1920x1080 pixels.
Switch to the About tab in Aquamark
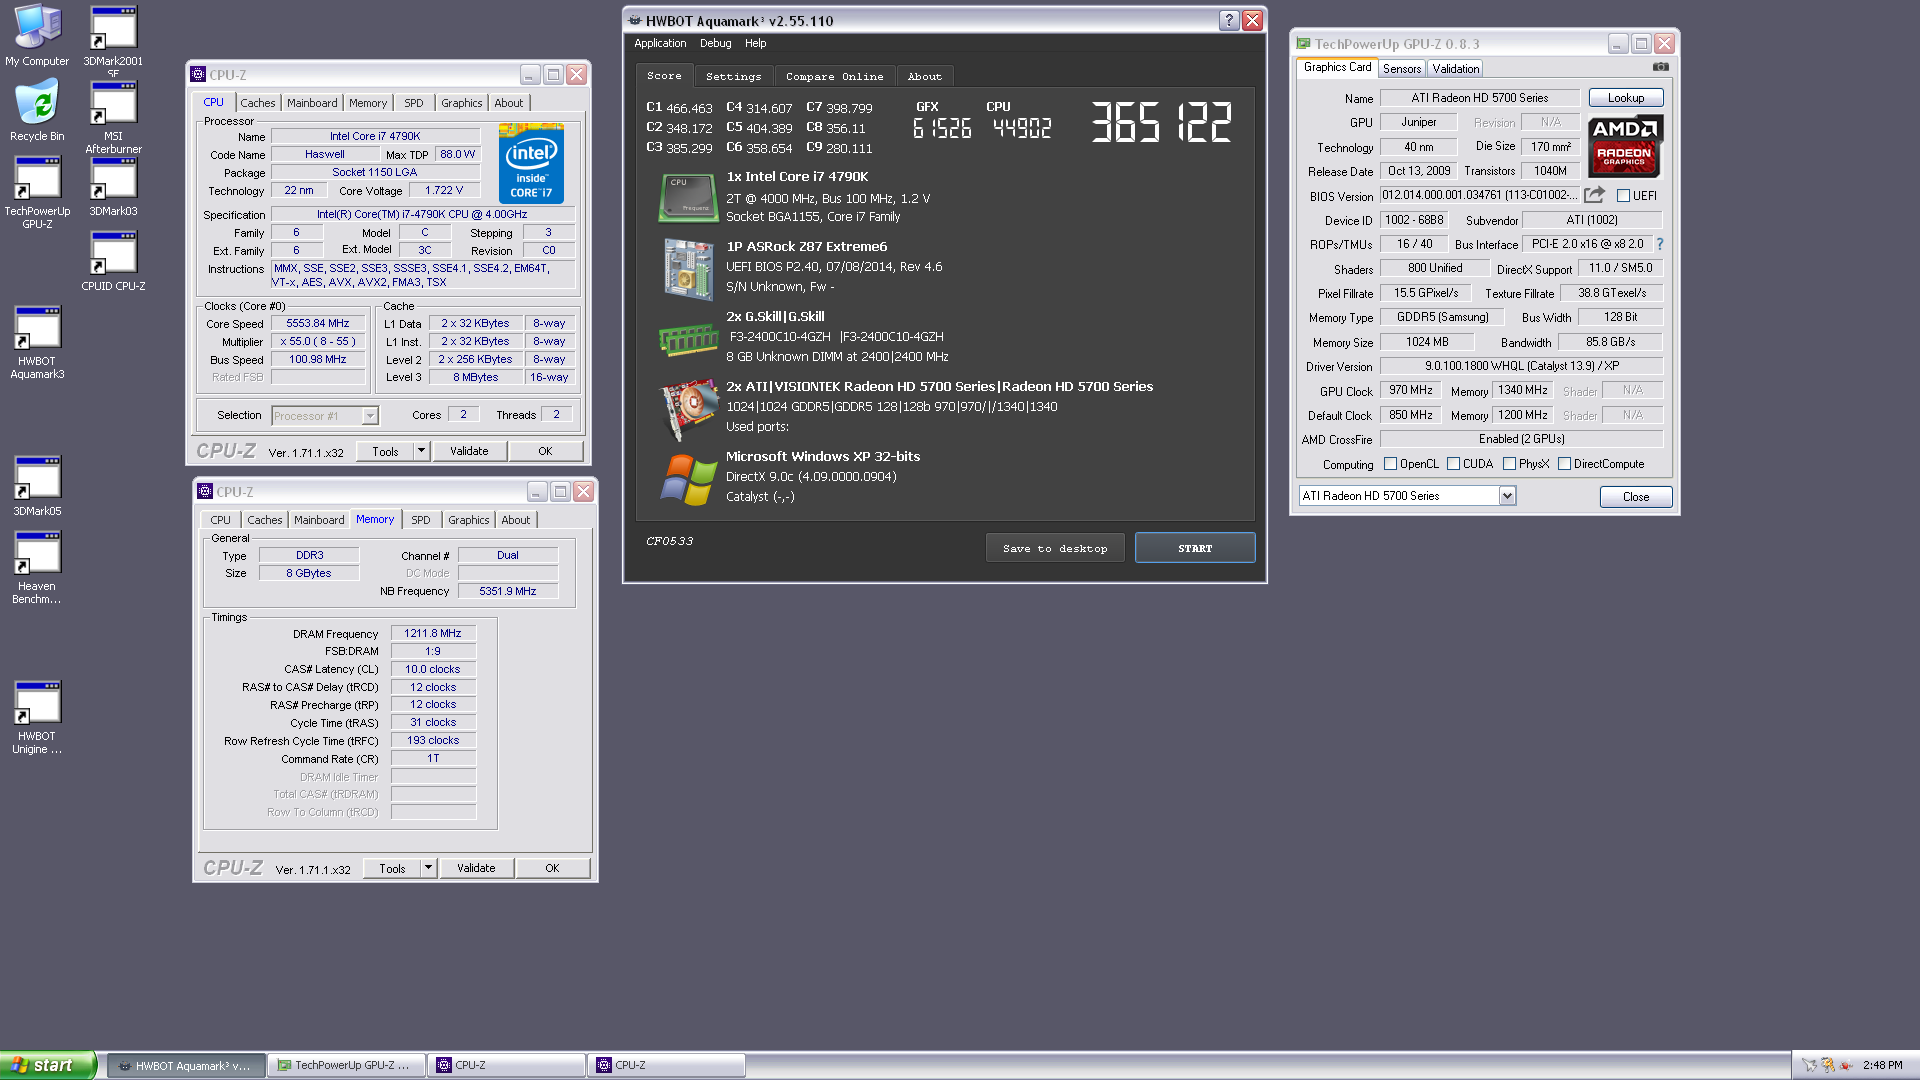(x=924, y=76)
